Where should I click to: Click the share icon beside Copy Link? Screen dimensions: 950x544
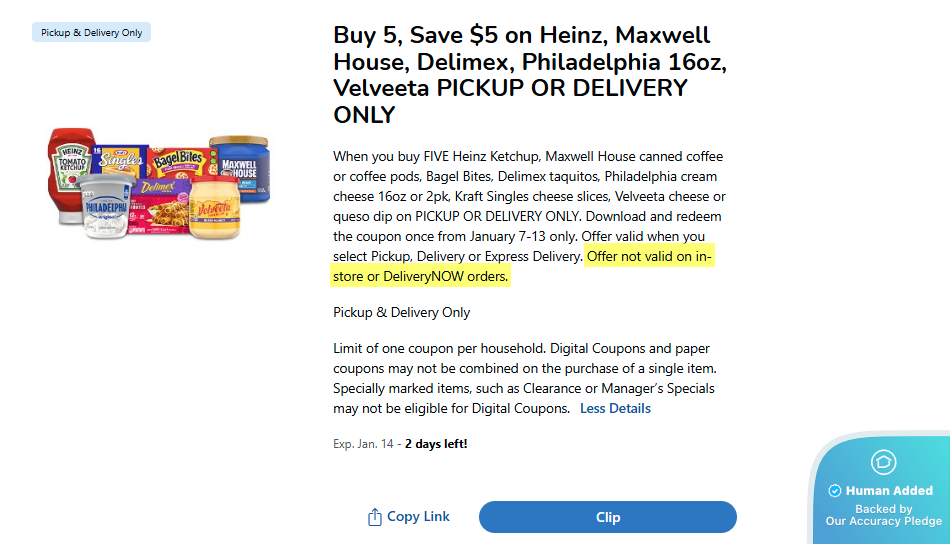click(375, 517)
